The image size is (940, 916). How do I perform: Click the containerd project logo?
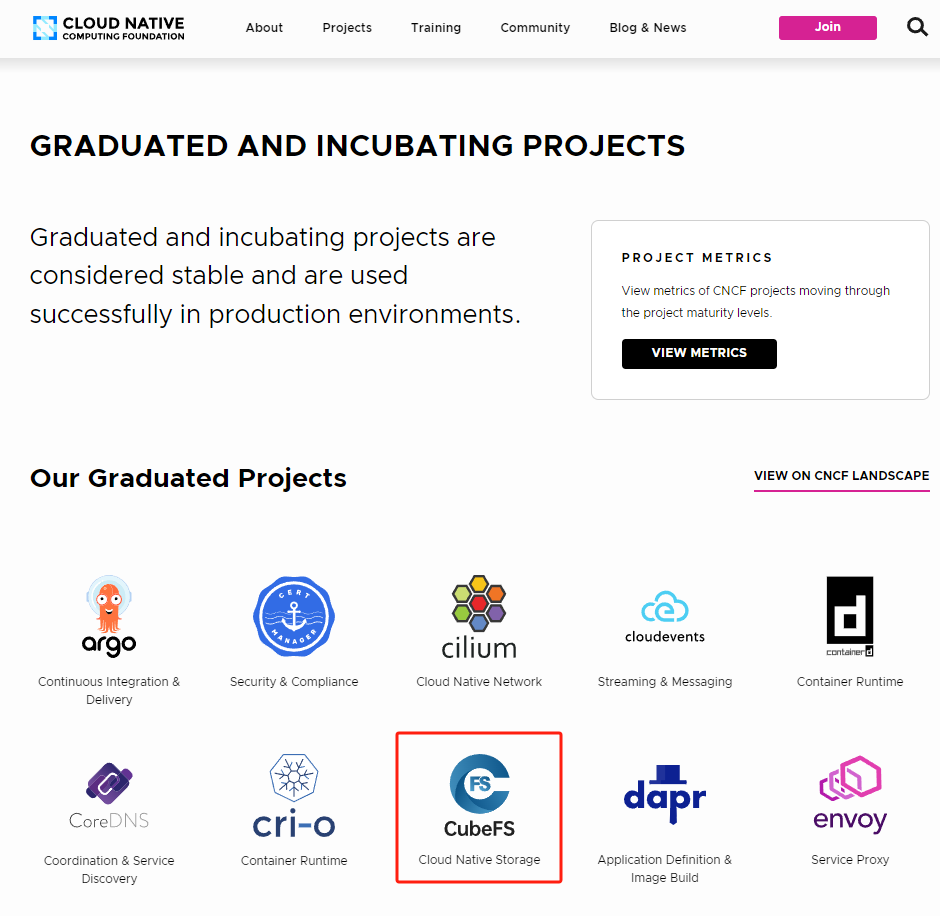tap(850, 617)
